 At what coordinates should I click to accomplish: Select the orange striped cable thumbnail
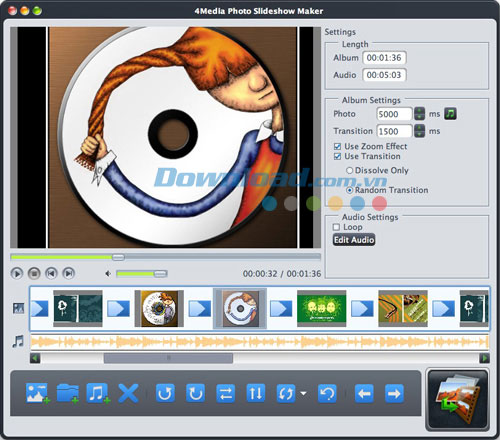[403, 308]
